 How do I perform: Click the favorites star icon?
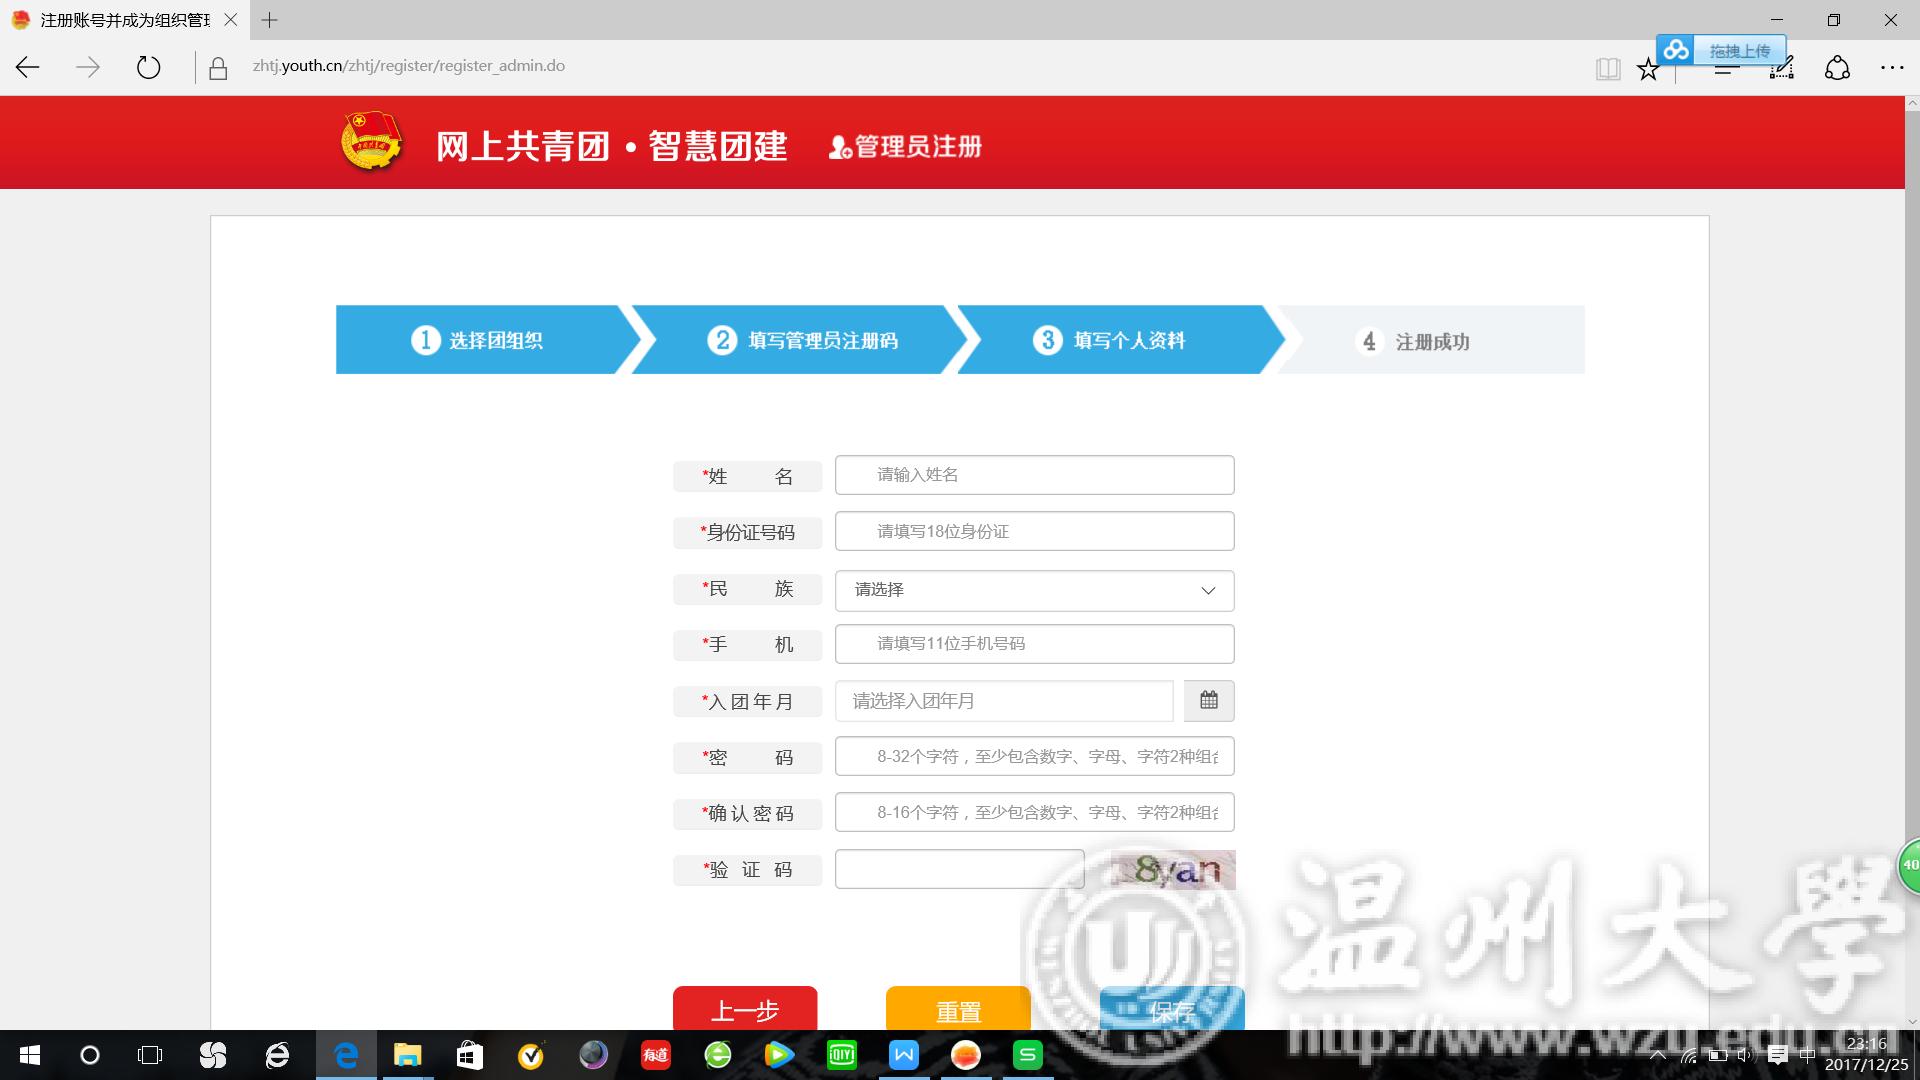1647,69
